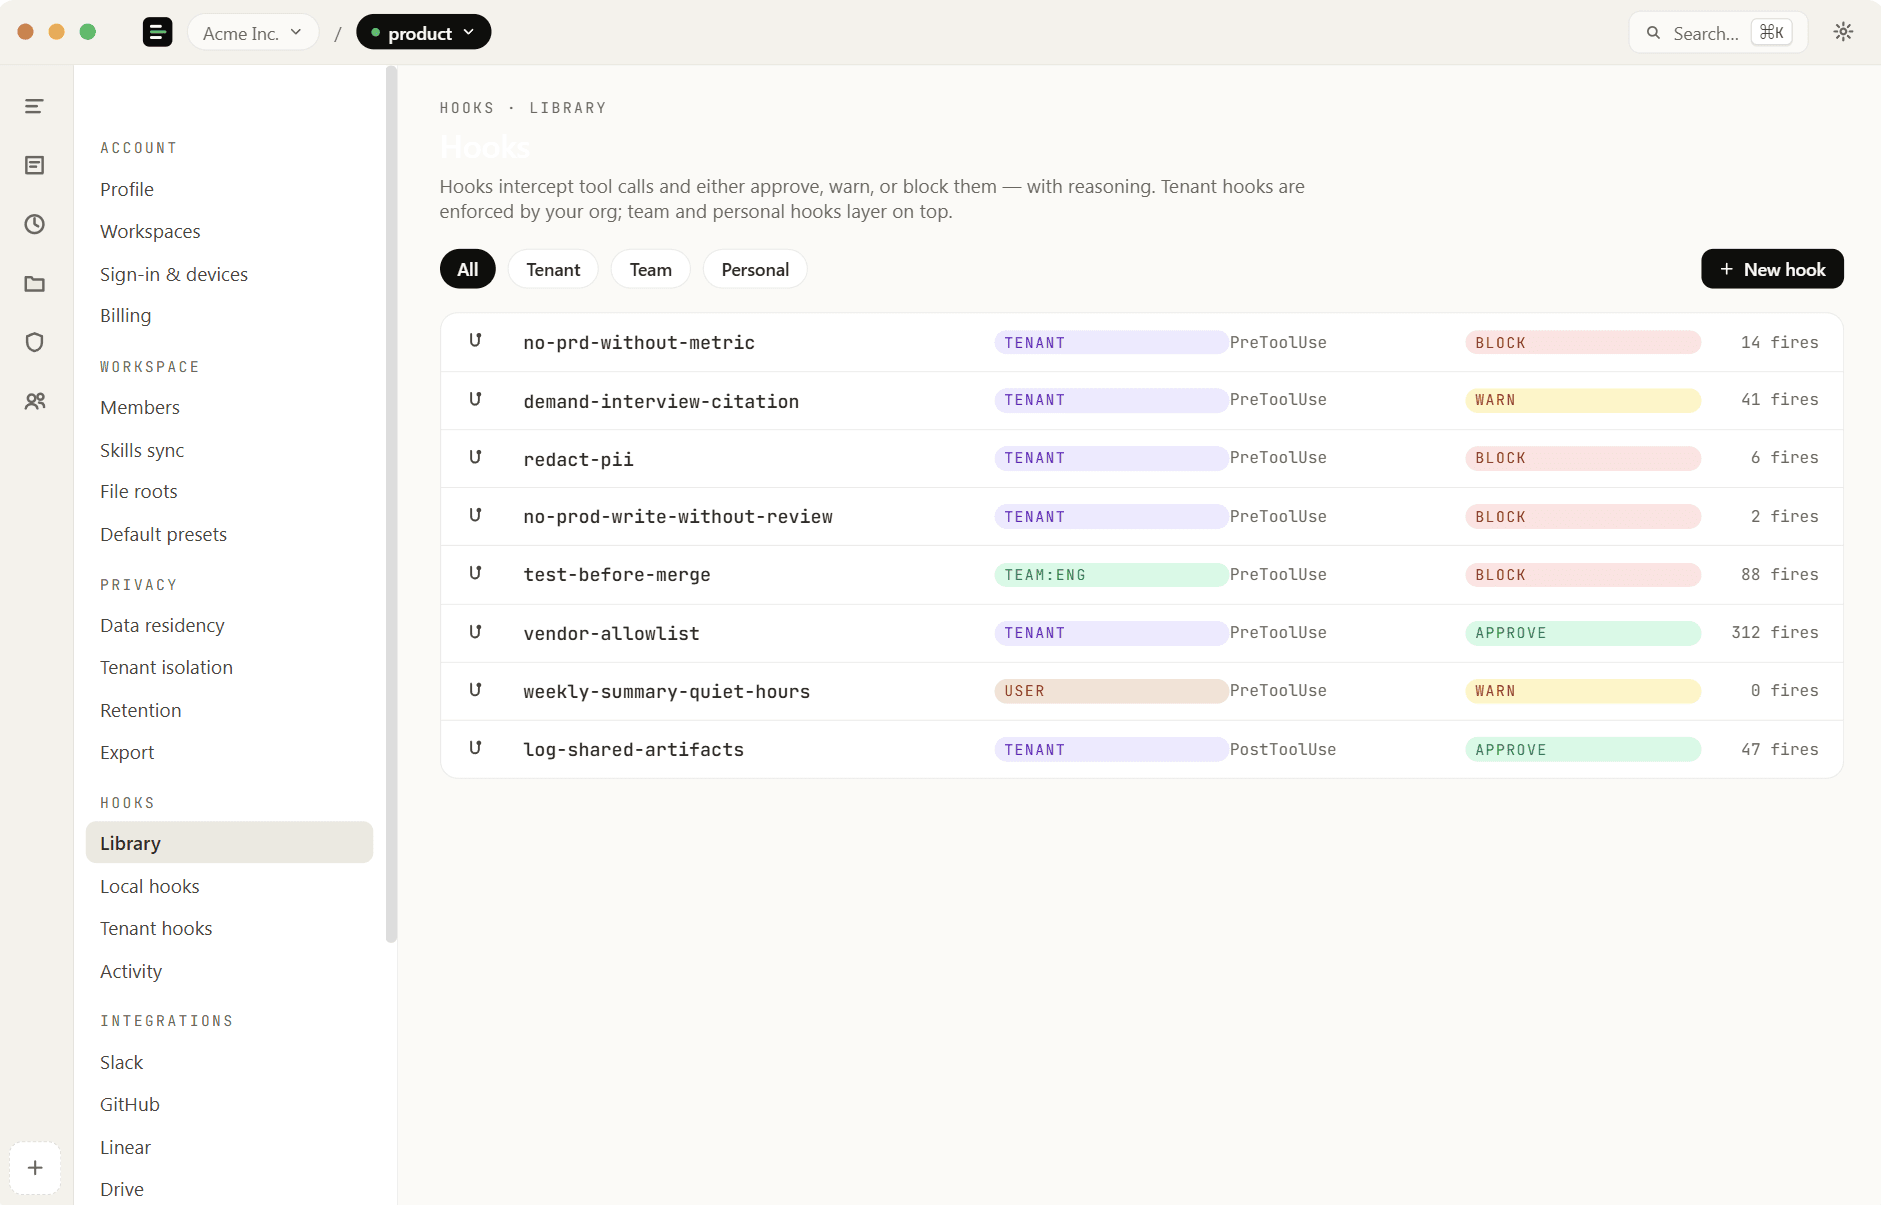
Task: Click the app logo icon in title bar
Action: [157, 32]
